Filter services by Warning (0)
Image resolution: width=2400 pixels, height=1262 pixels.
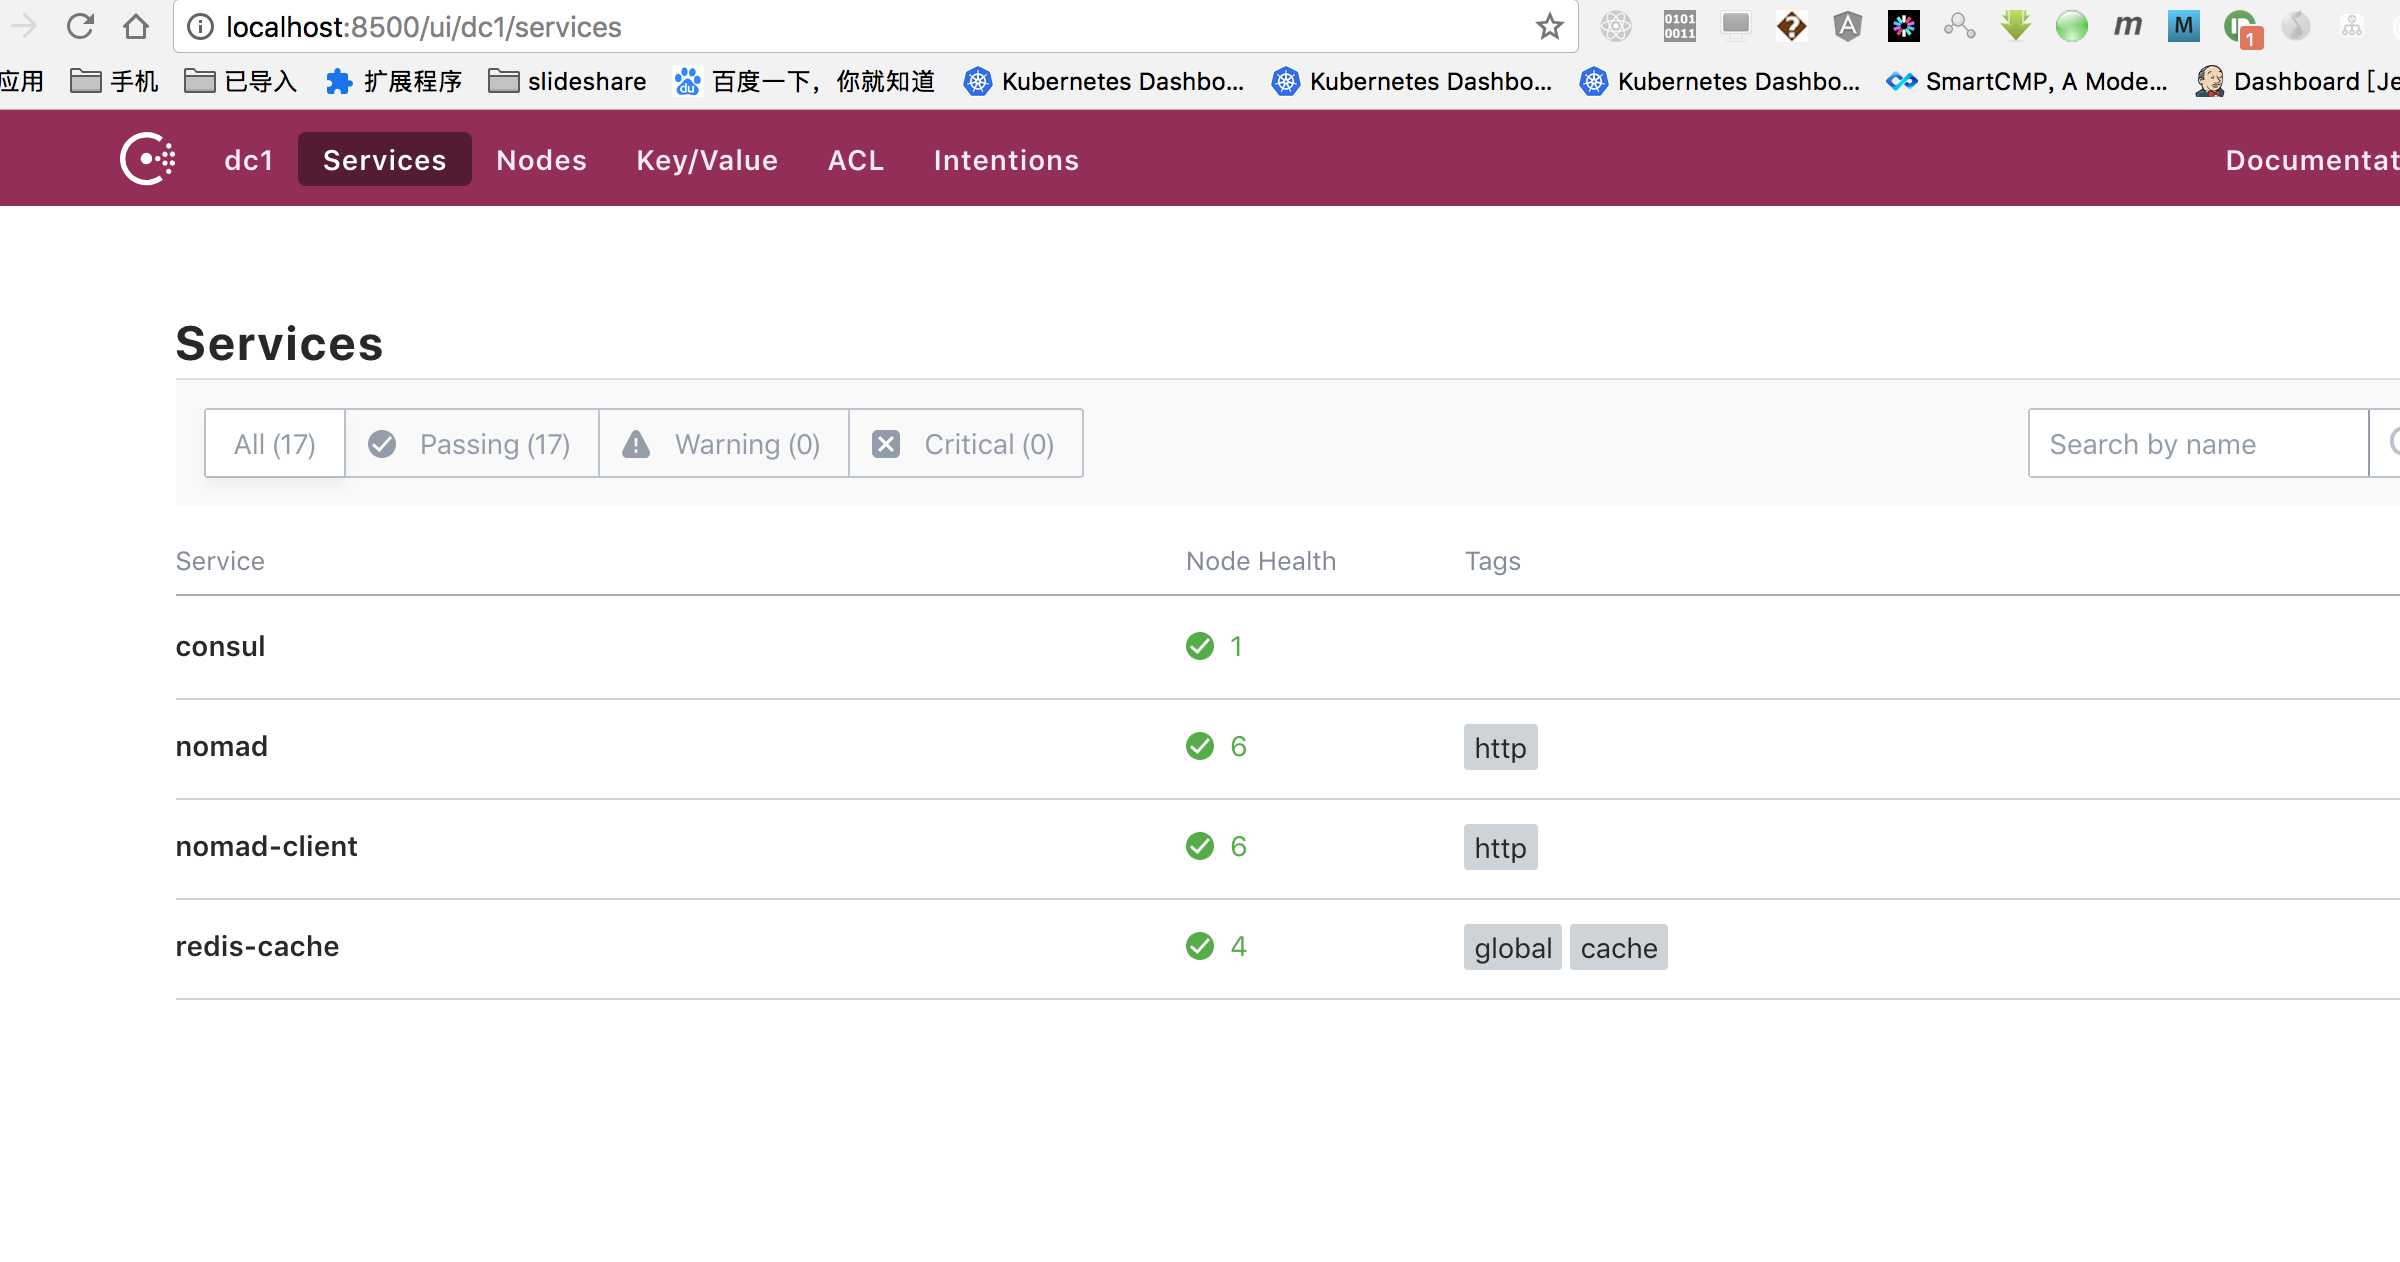[x=723, y=443]
